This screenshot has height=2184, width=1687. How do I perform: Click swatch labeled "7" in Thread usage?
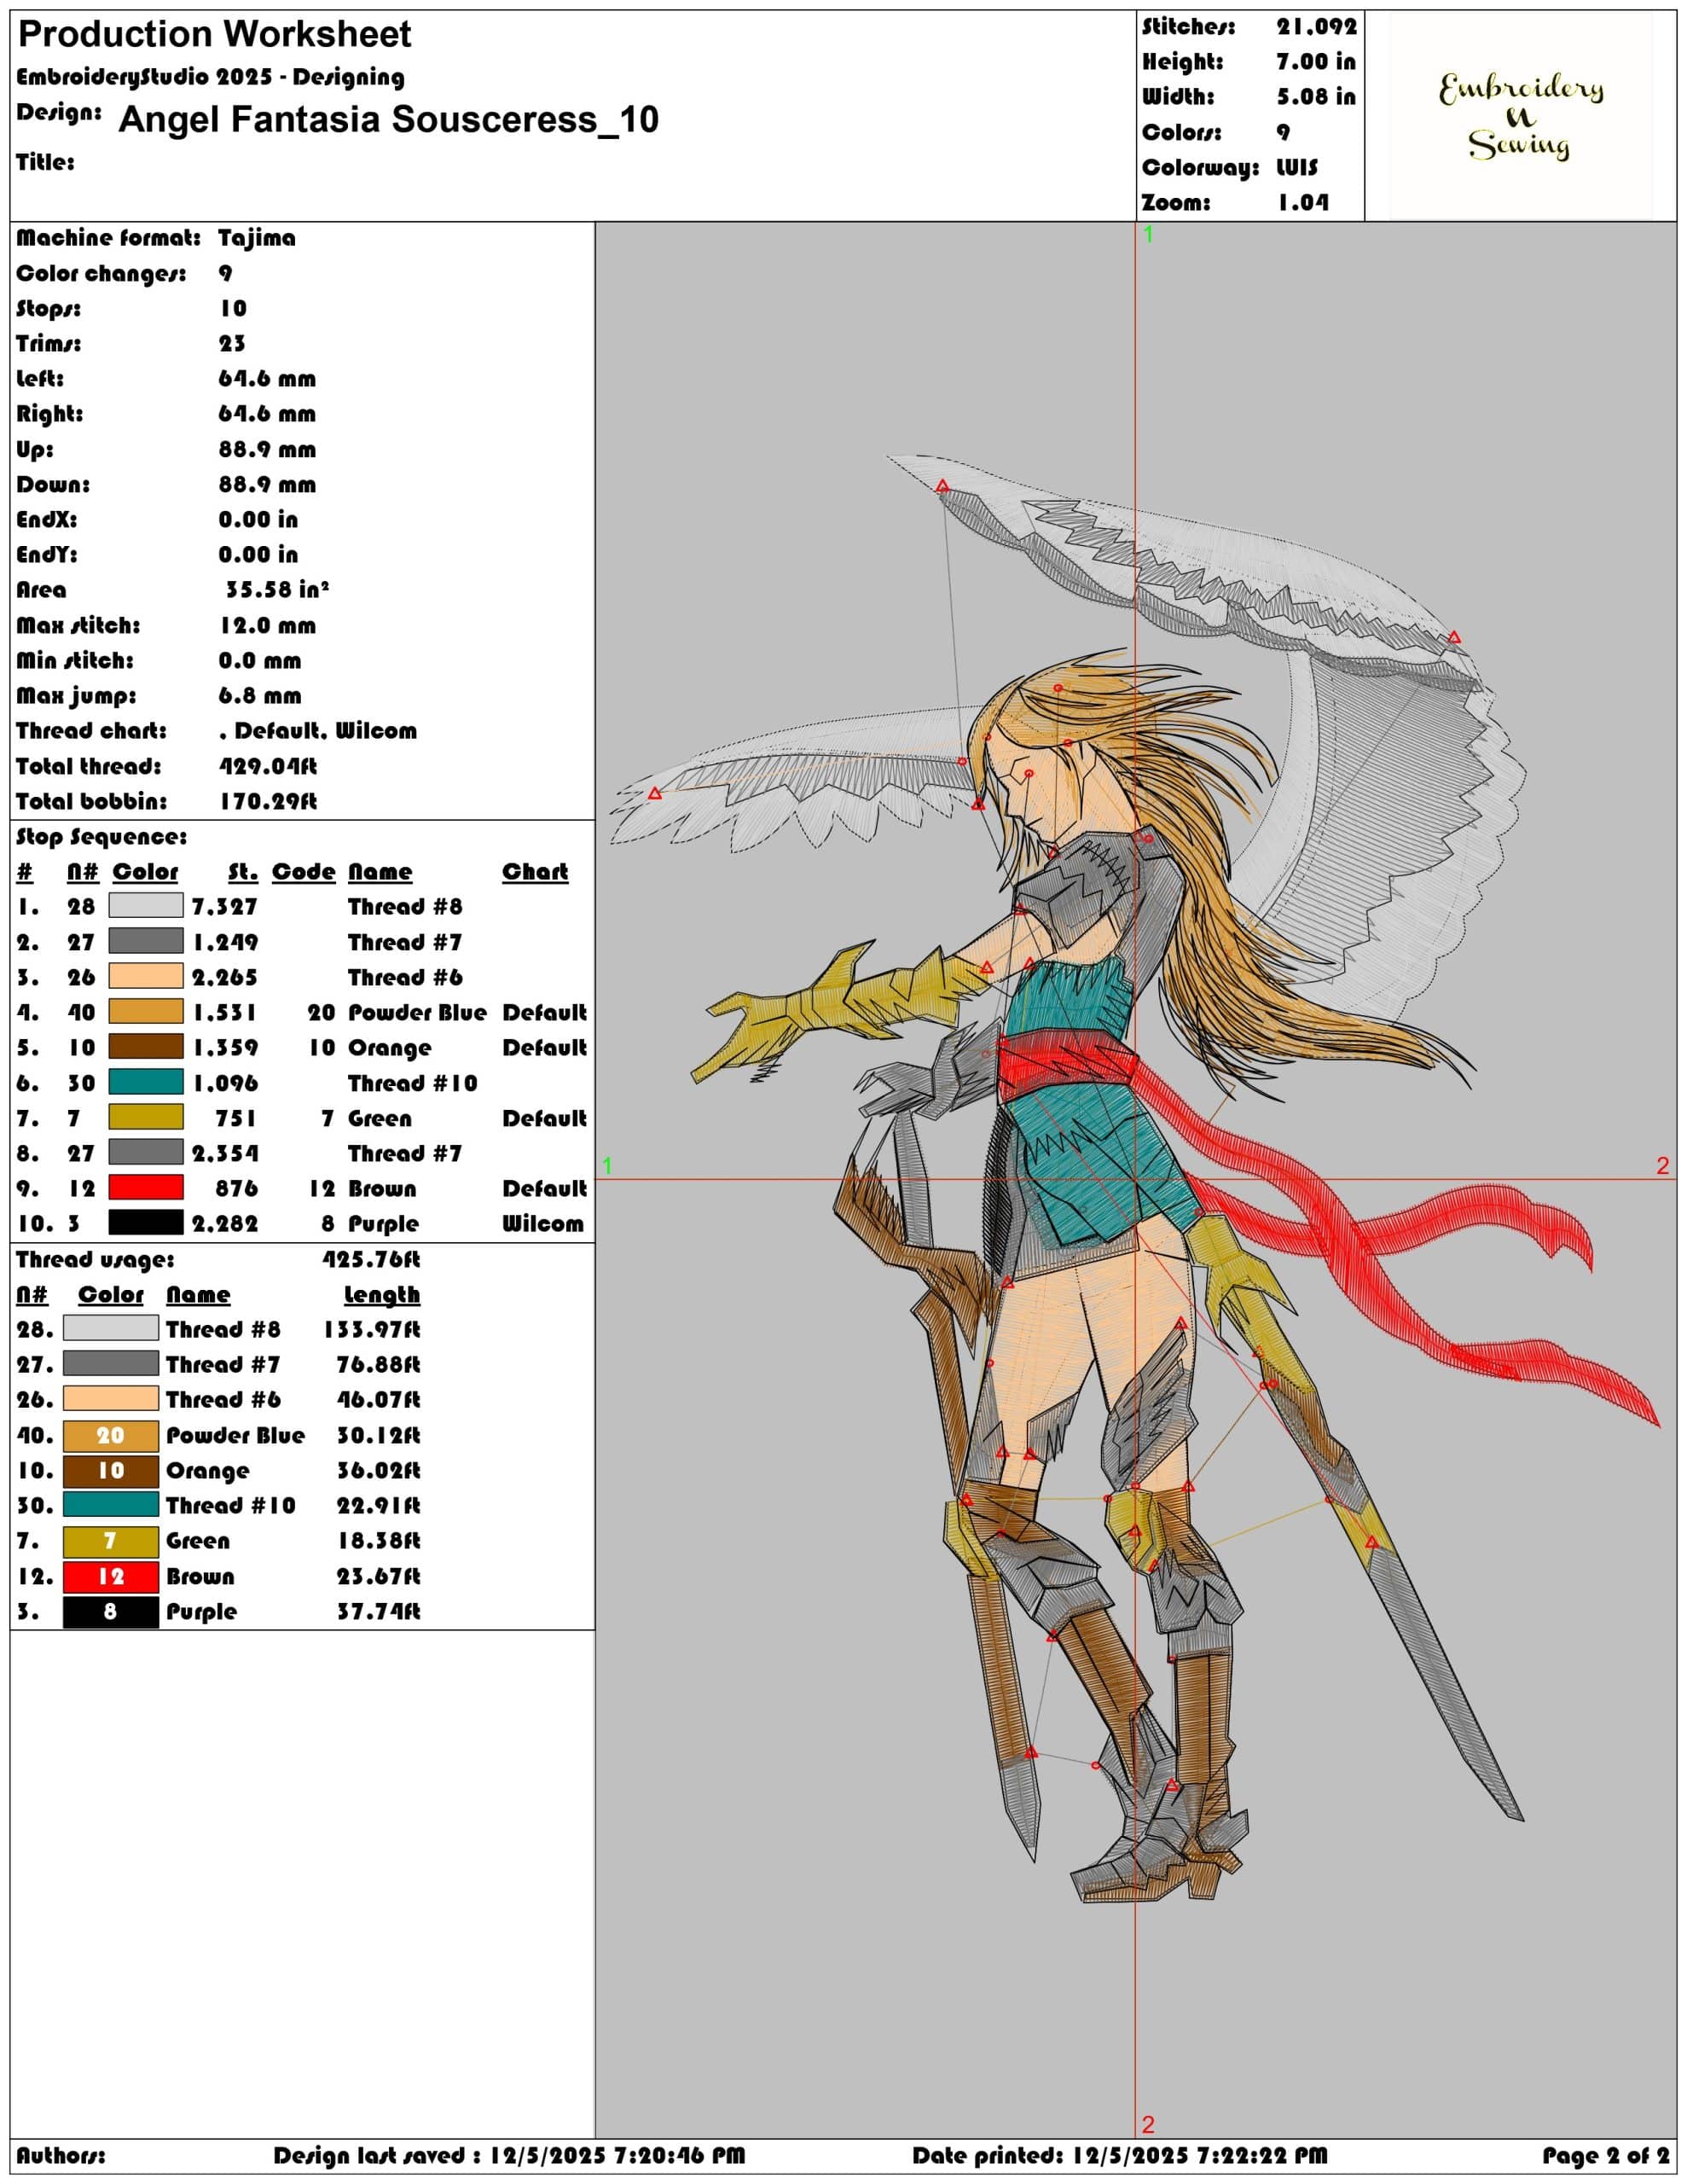coord(111,1541)
